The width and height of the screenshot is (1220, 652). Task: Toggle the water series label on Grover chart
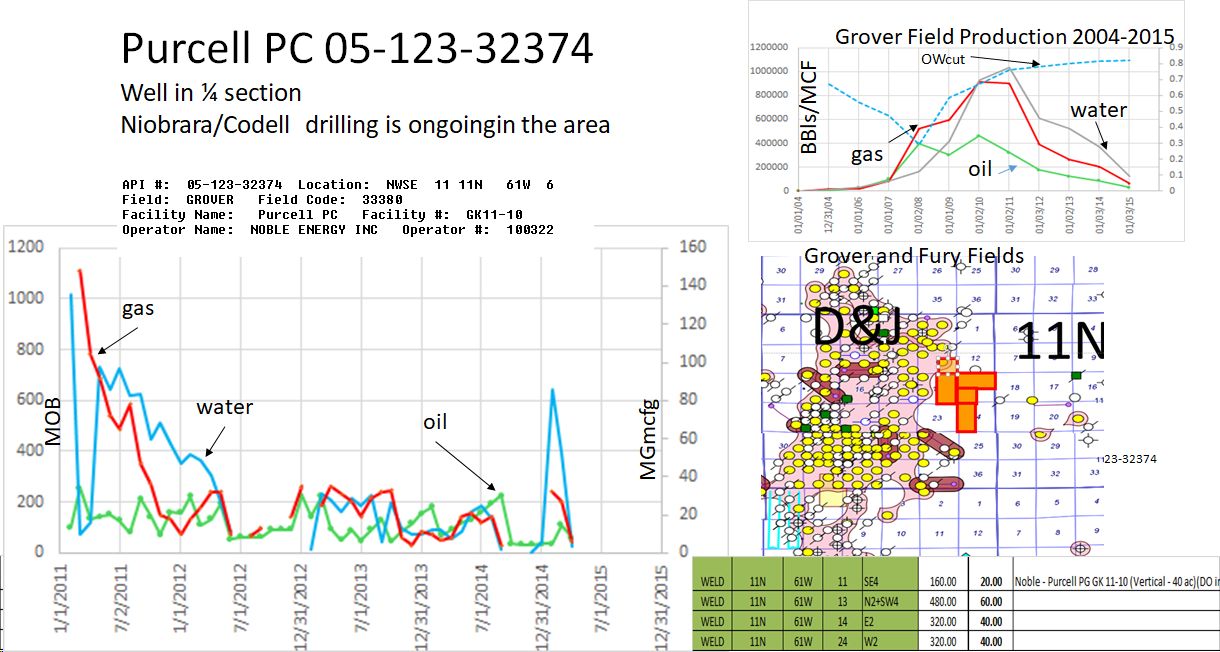click(x=1097, y=111)
